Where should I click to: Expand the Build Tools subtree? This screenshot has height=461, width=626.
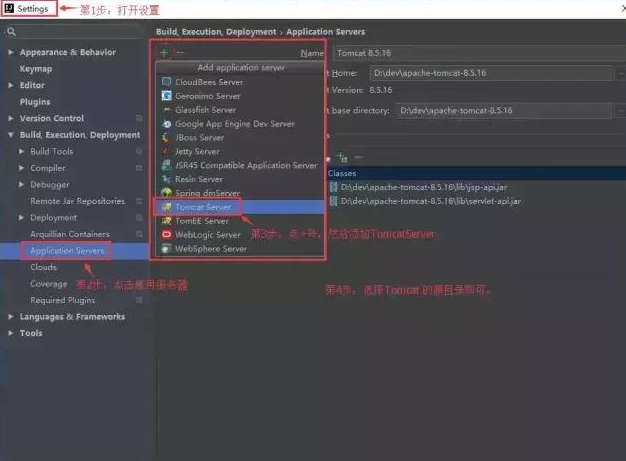click(22, 152)
